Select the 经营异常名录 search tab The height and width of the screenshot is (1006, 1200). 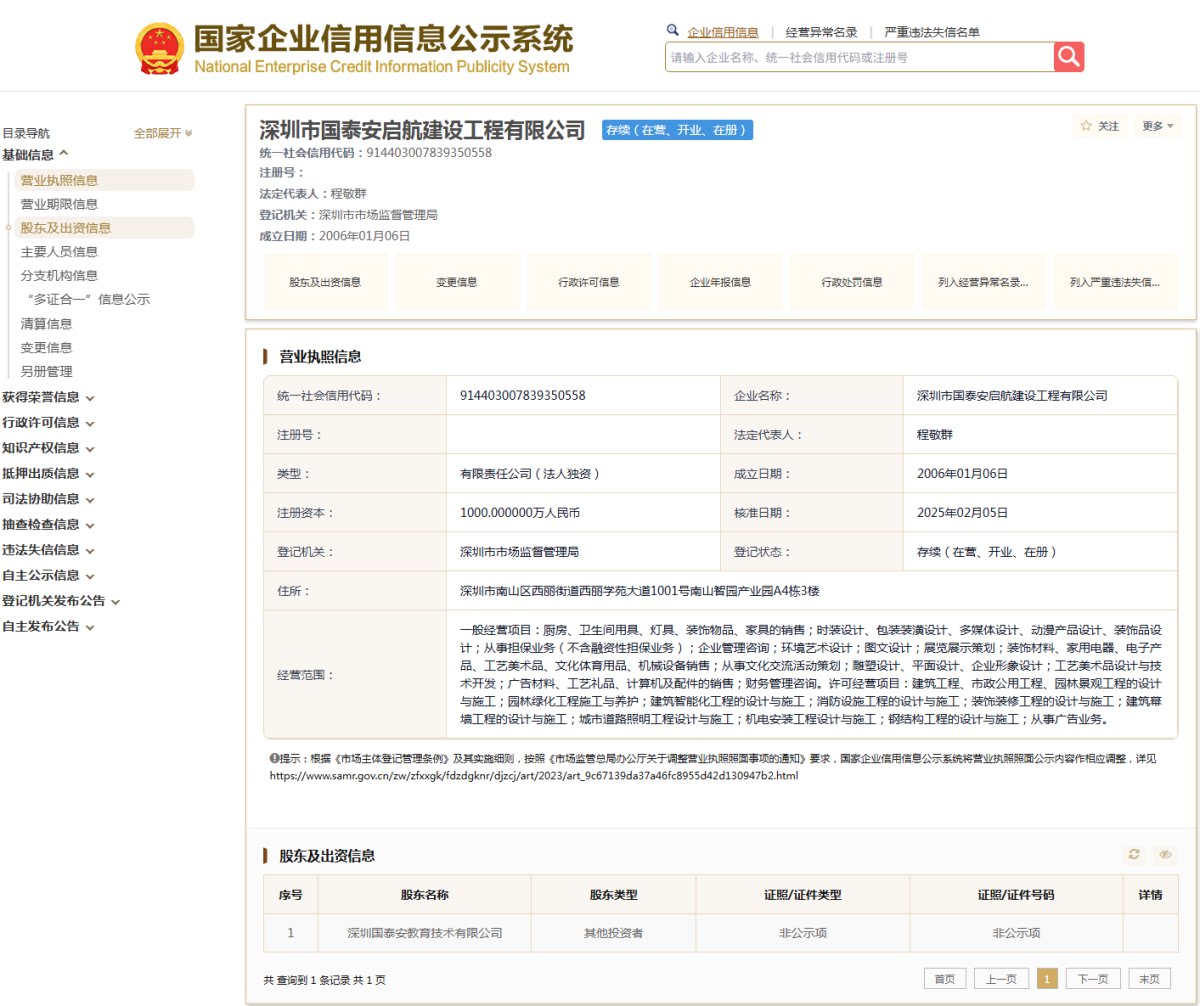[821, 32]
